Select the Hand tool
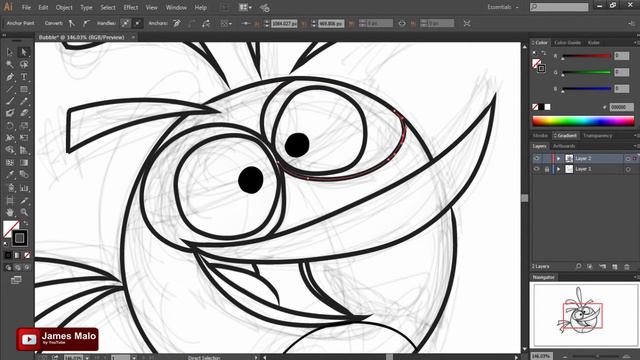This screenshot has width=640, height=360. [10, 212]
